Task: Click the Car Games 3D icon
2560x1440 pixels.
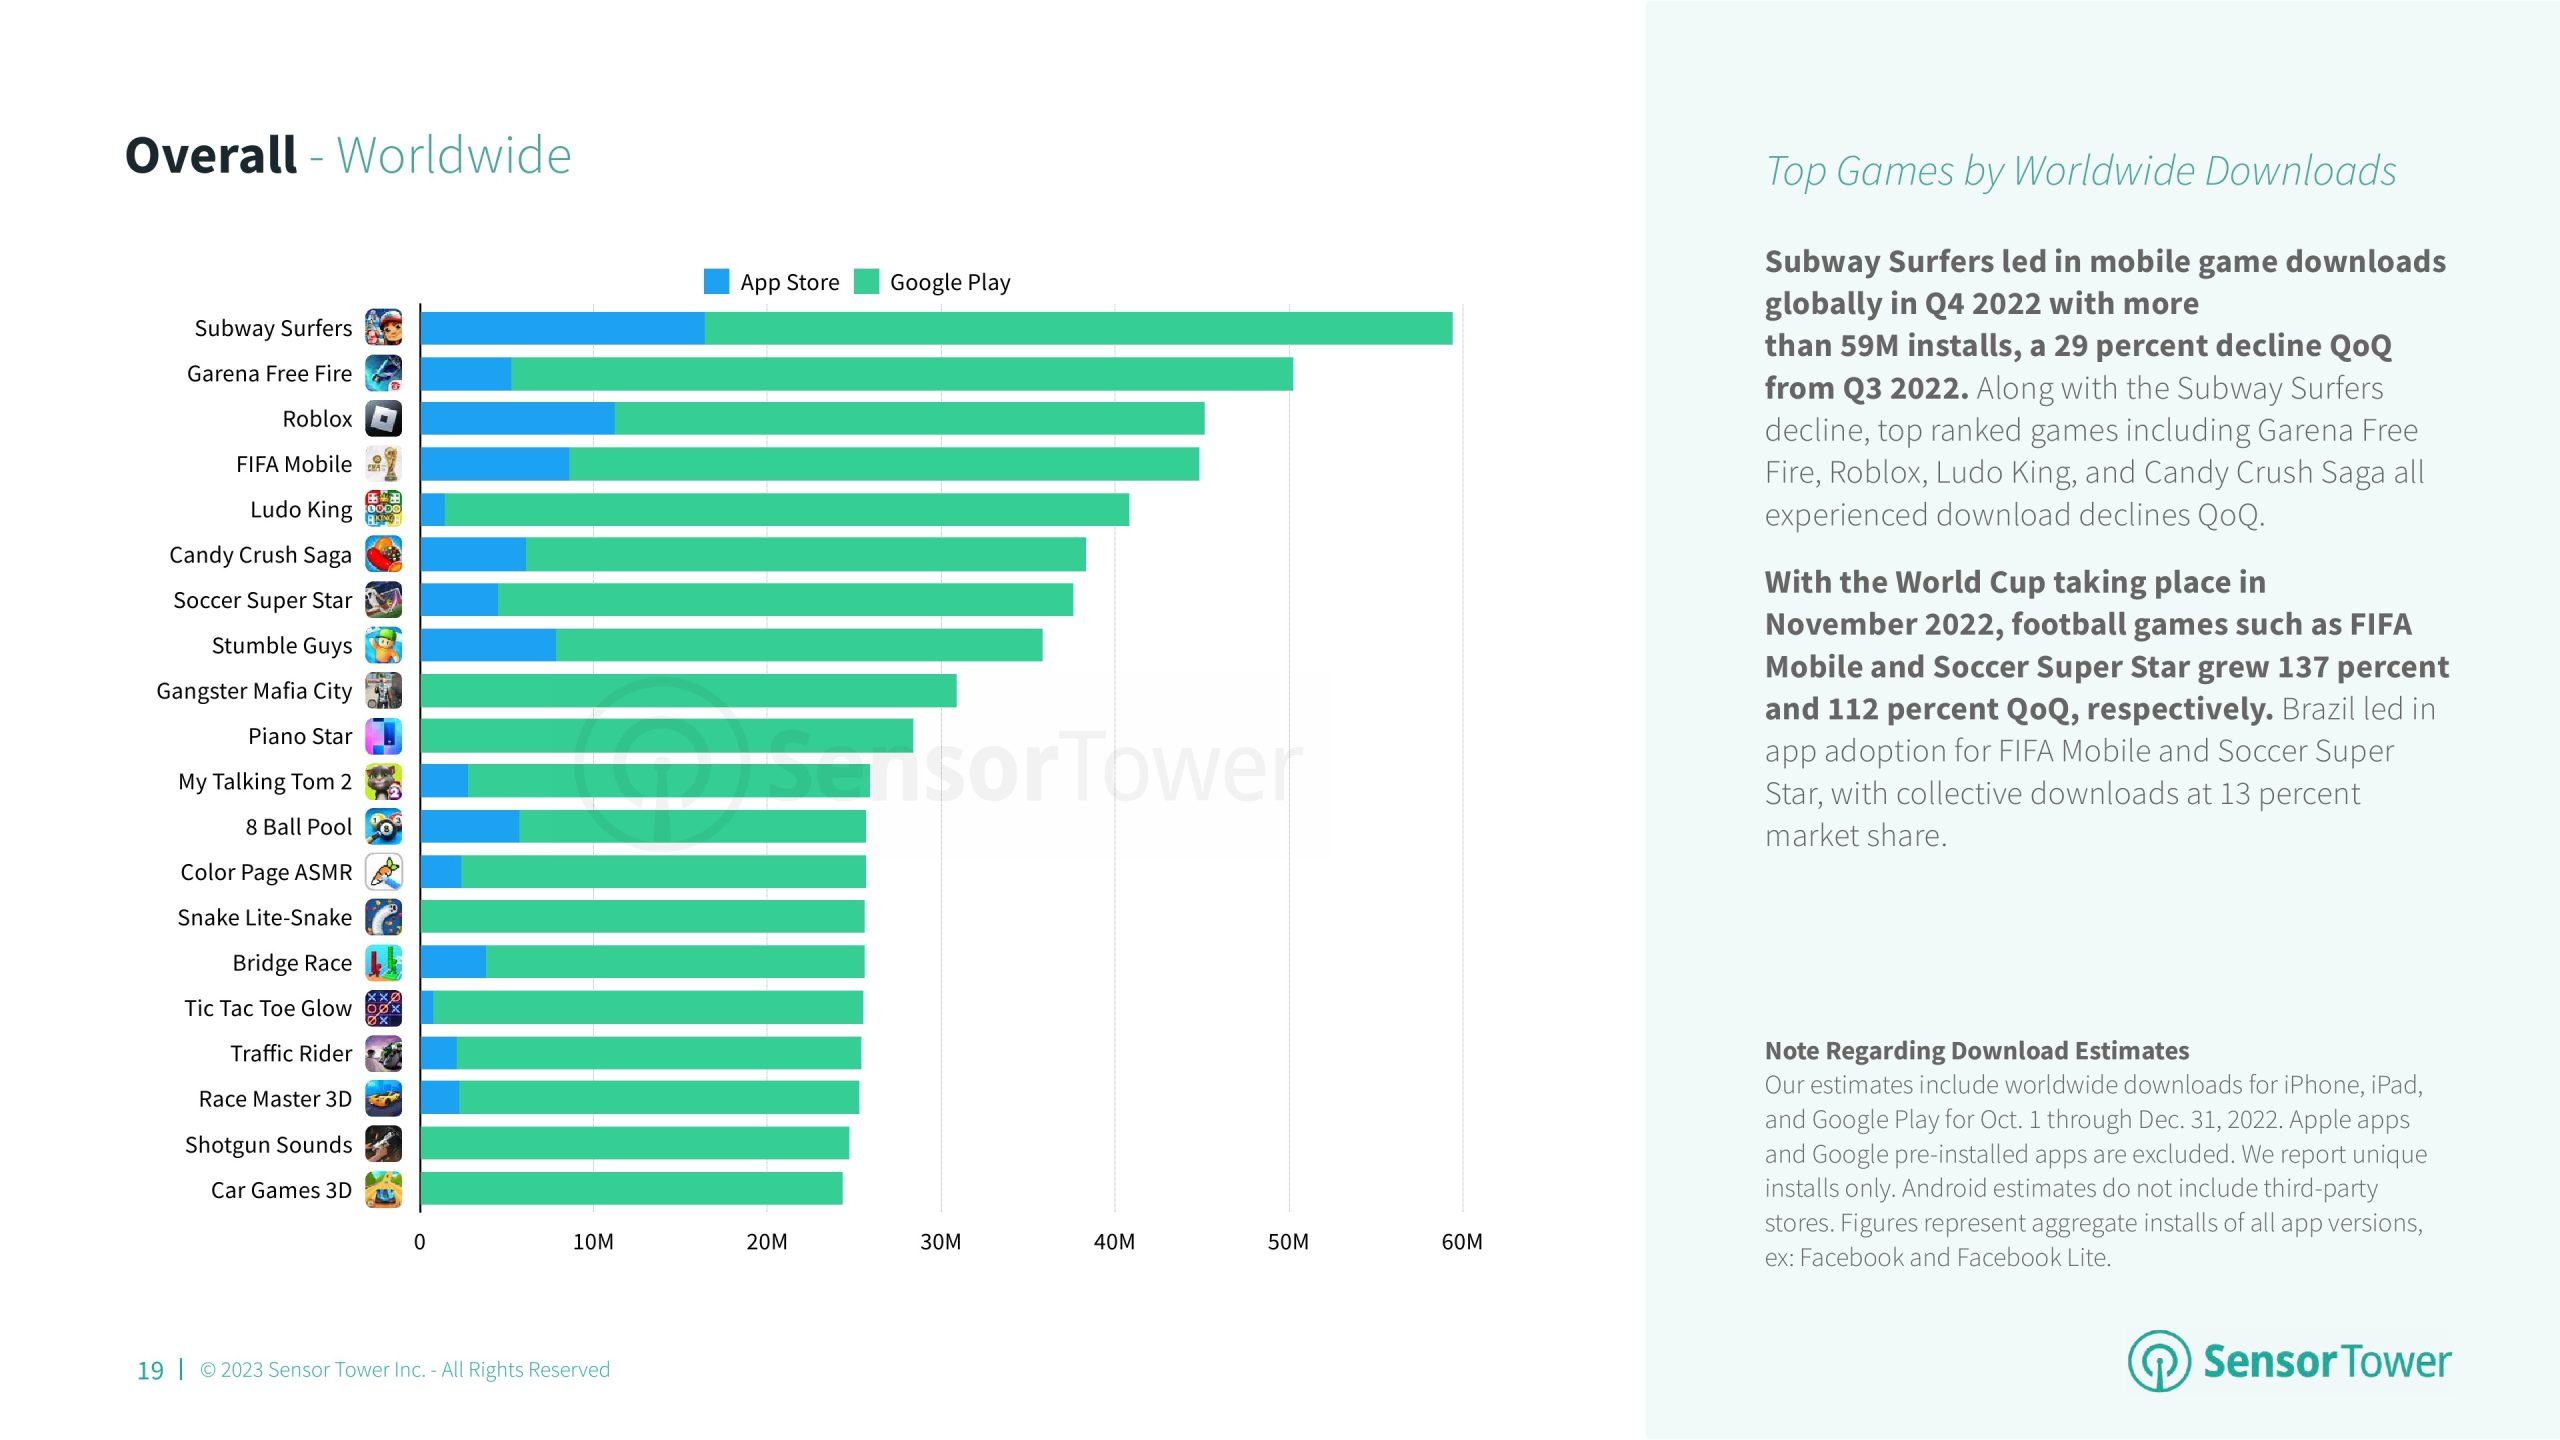Action: (383, 1190)
